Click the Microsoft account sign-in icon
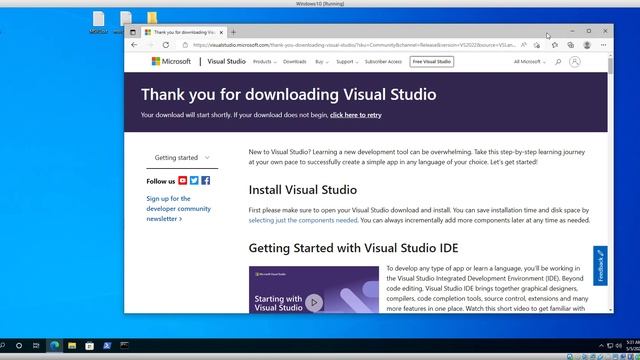Screen dimensions: 640x360 point(575,62)
